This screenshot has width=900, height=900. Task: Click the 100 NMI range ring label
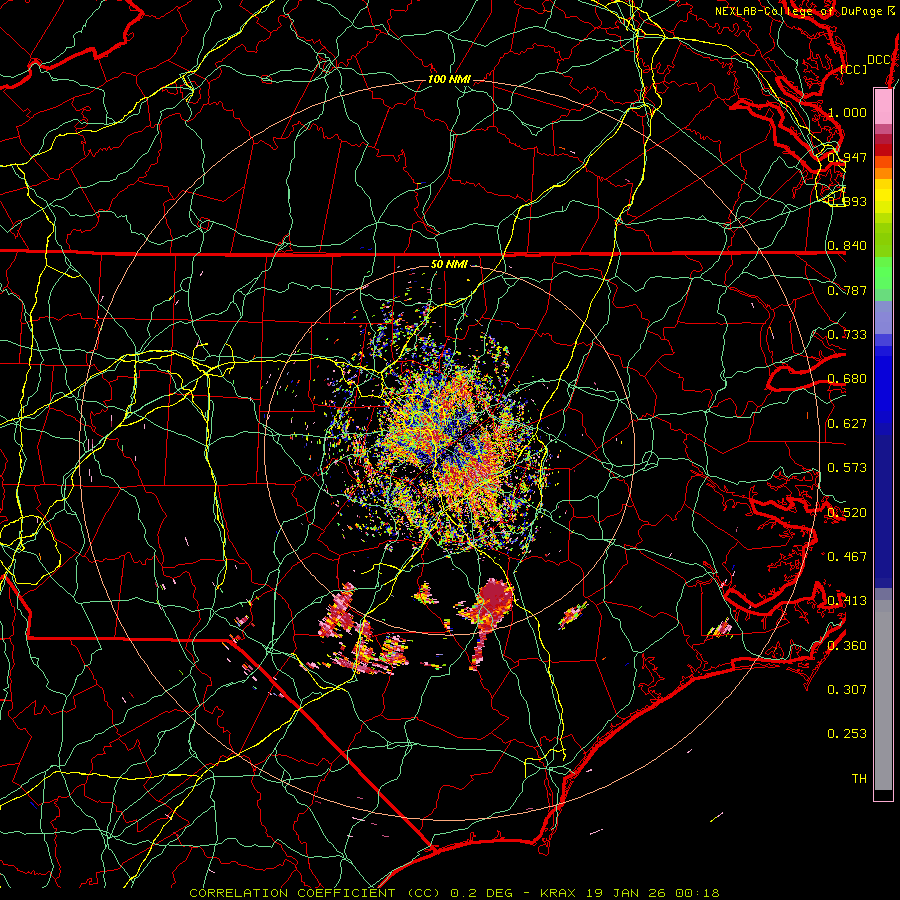point(449,79)
